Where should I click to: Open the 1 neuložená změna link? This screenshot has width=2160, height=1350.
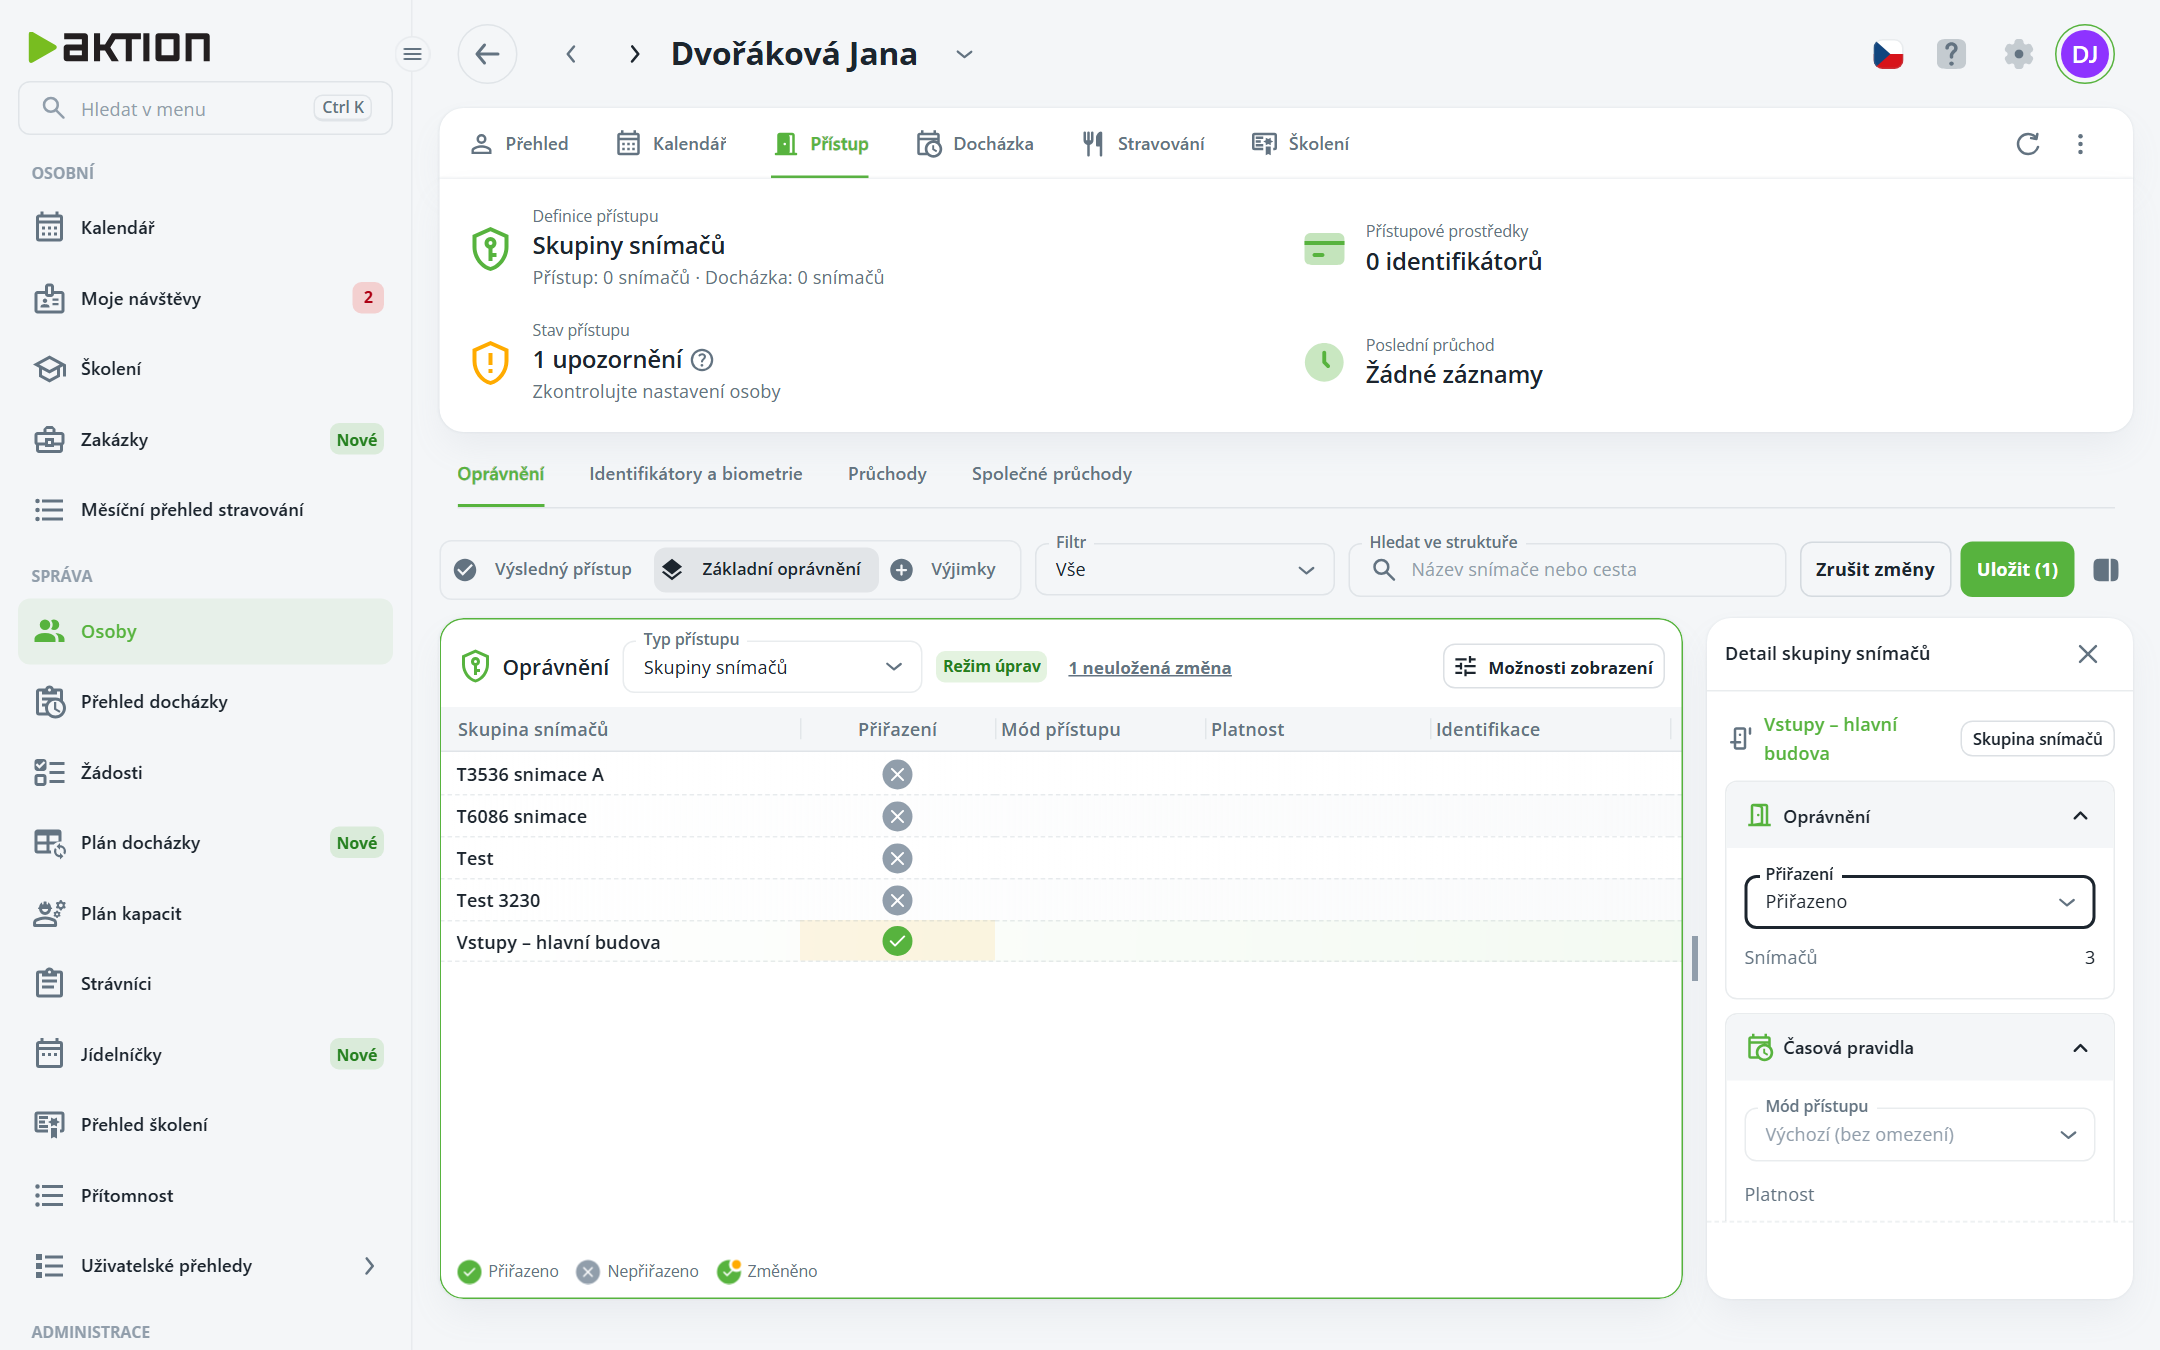click(1149, 668)
